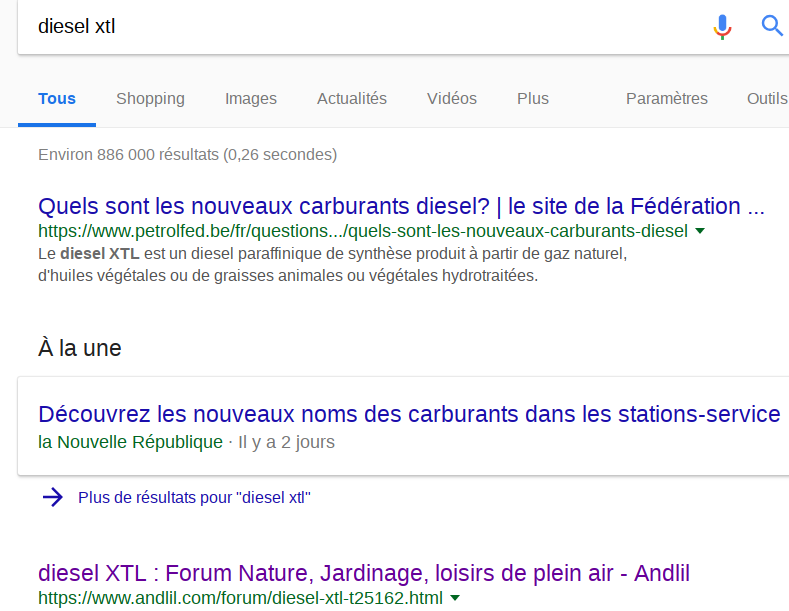The height and width of the screenshot is (611, 789).
Task: Open Paramètres menu
Action: (667, 98)
